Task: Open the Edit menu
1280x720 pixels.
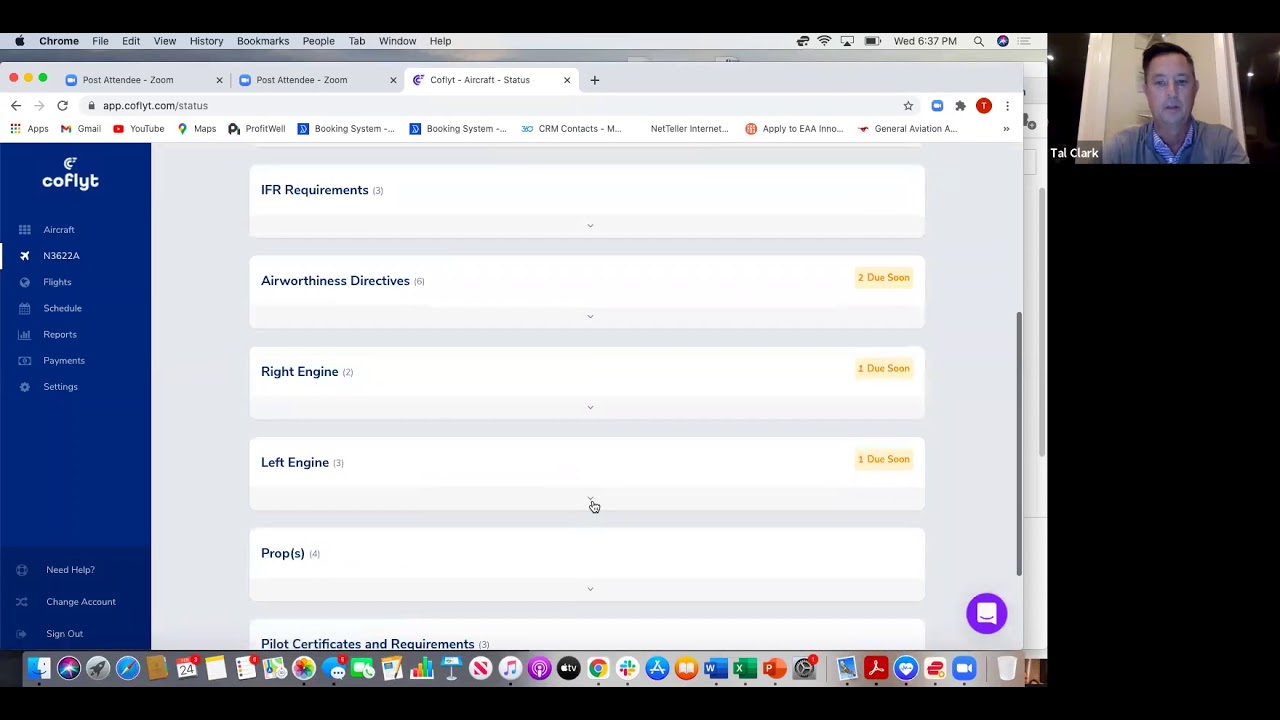Action: click(131, 41)
